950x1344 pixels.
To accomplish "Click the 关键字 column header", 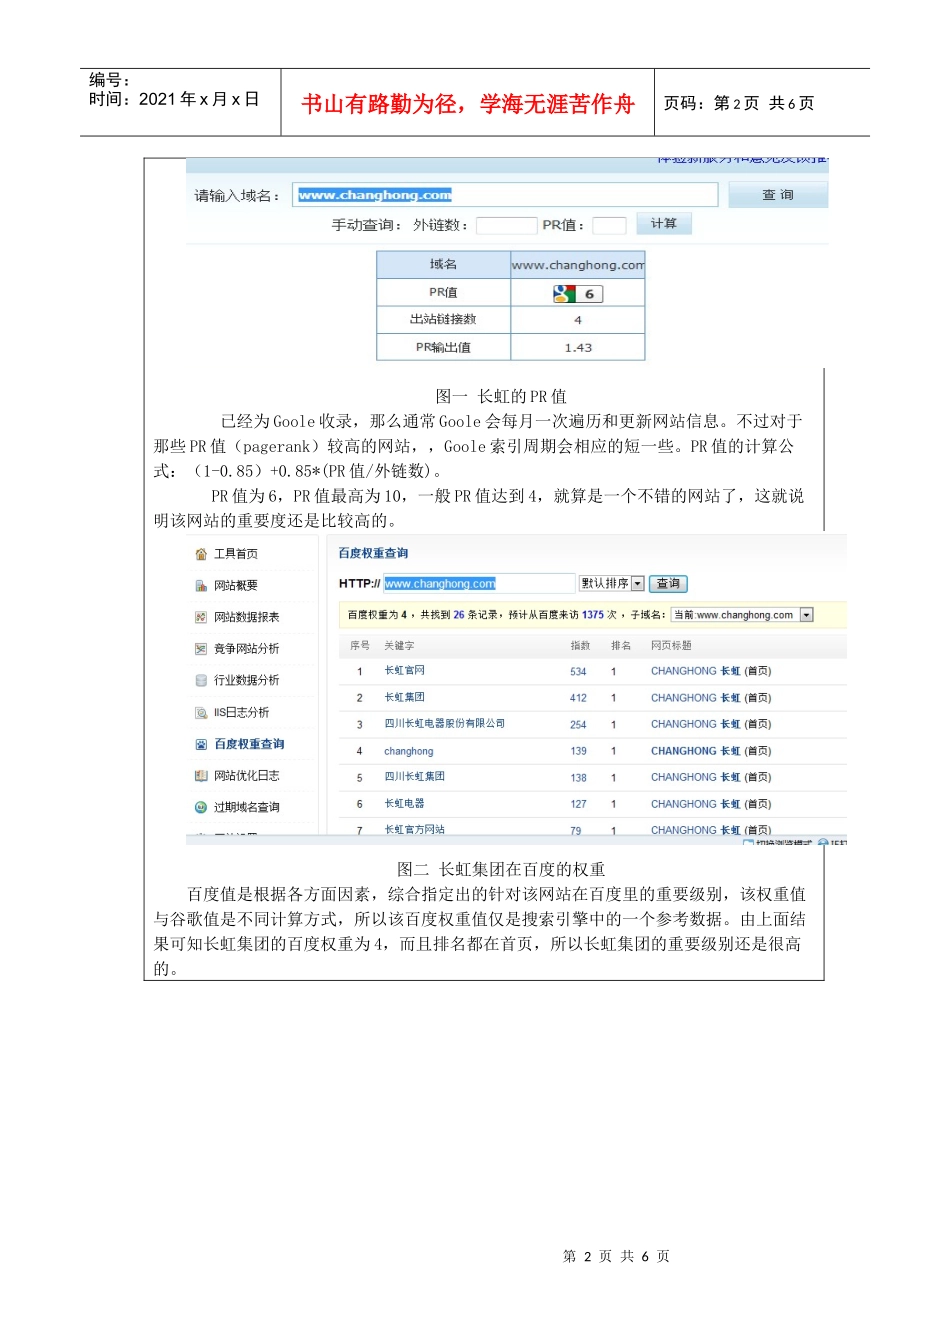I will (399, 646).
